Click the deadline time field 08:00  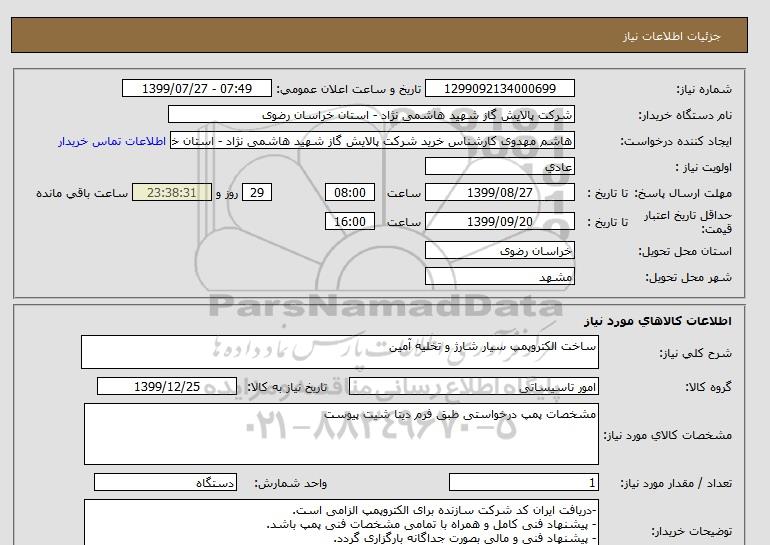coord(350,192)
